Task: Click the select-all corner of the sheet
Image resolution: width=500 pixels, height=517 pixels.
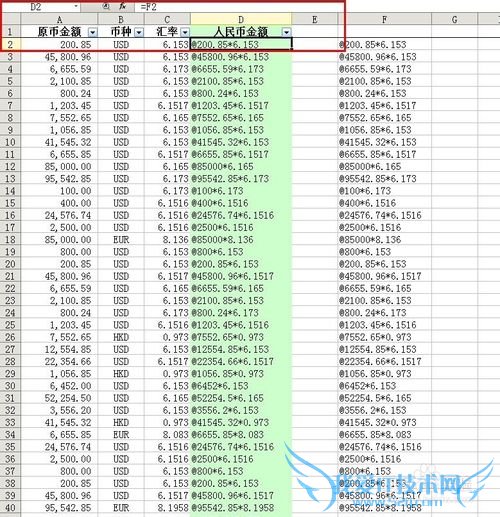Action: (x=10, y=19)
